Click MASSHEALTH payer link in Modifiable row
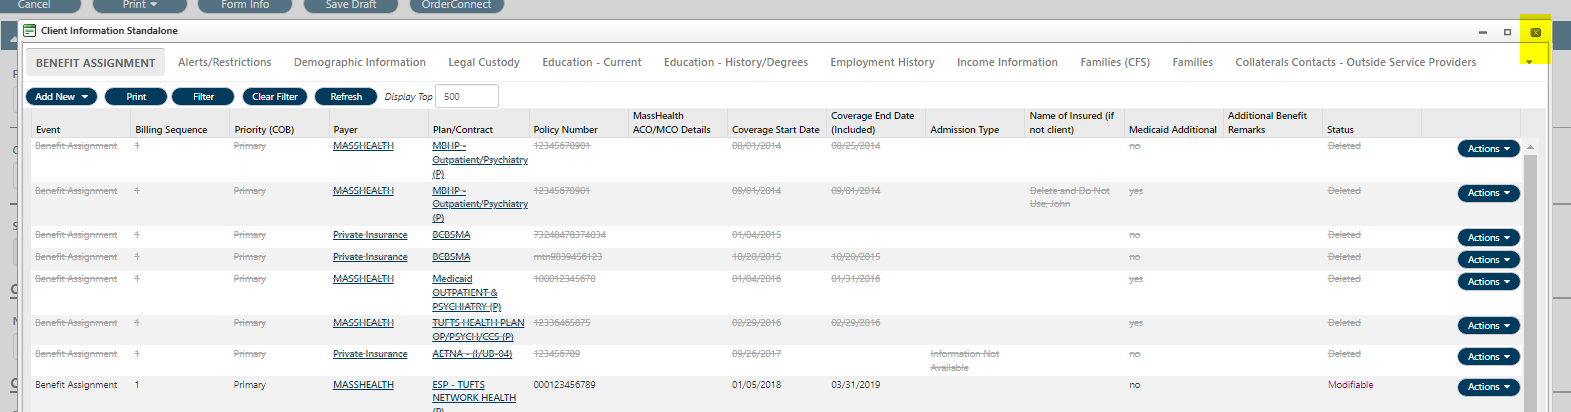This screenshot has height=412, width=1571. coord(363,385)
